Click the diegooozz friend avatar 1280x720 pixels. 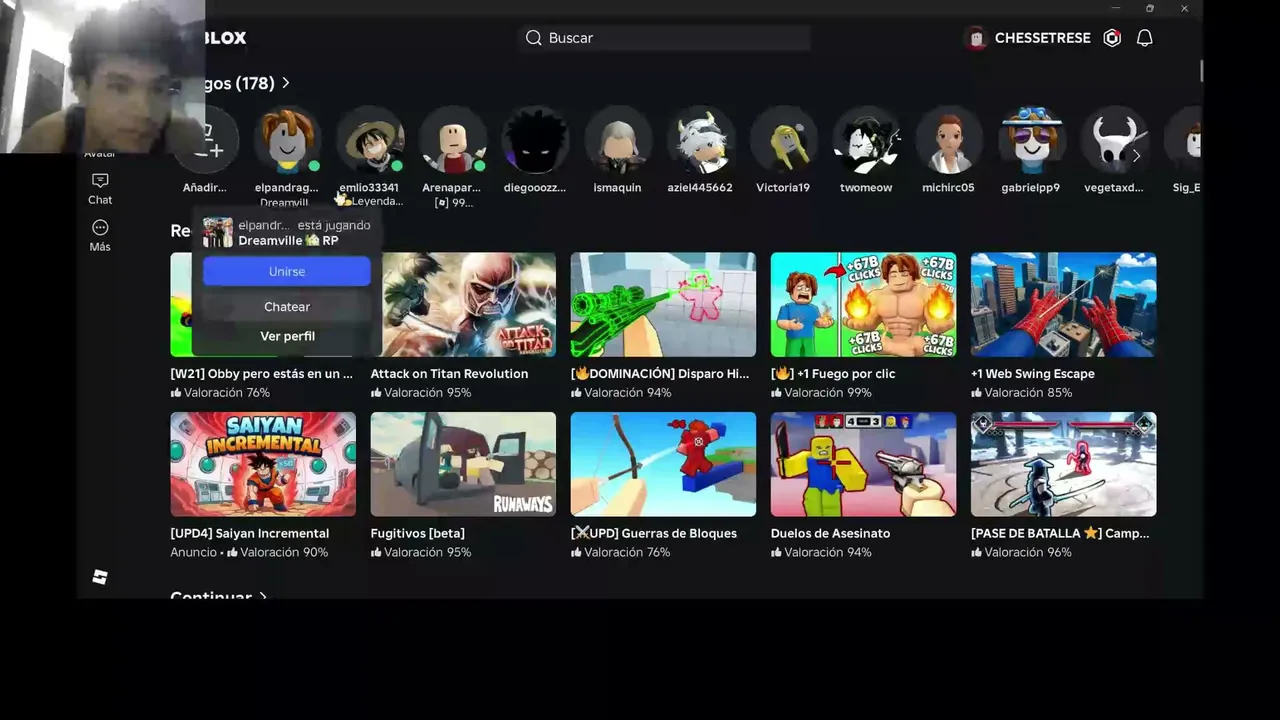(535, 140)
